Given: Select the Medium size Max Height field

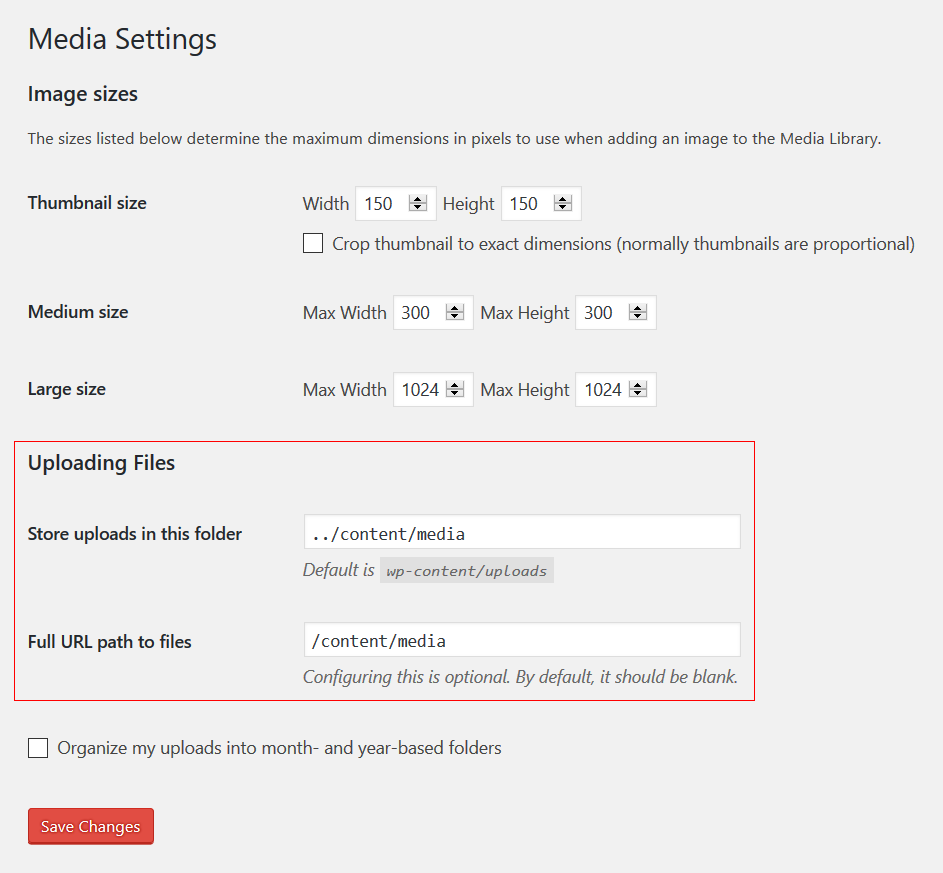Looking at the screenshot, I should click(x=602, y=313).
